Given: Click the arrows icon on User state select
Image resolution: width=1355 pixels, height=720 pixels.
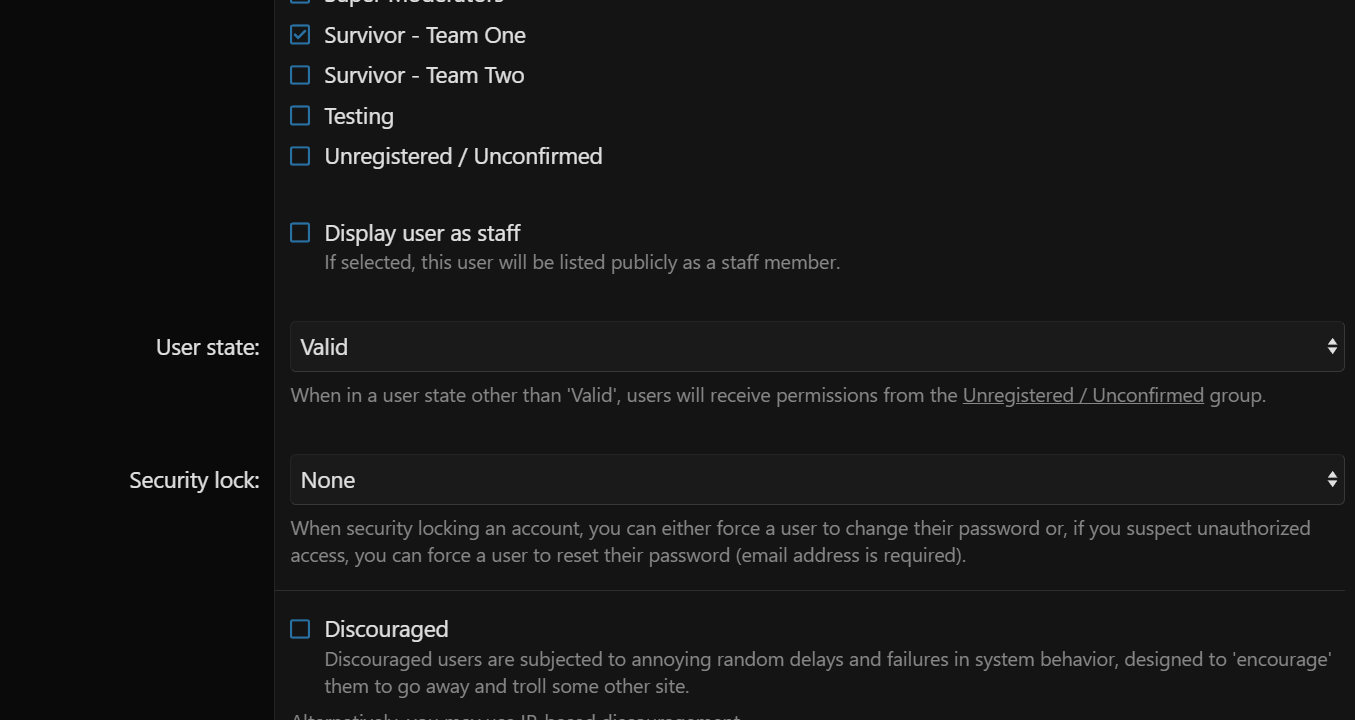Looking at the screenshot, I should tap(1332, 346).
